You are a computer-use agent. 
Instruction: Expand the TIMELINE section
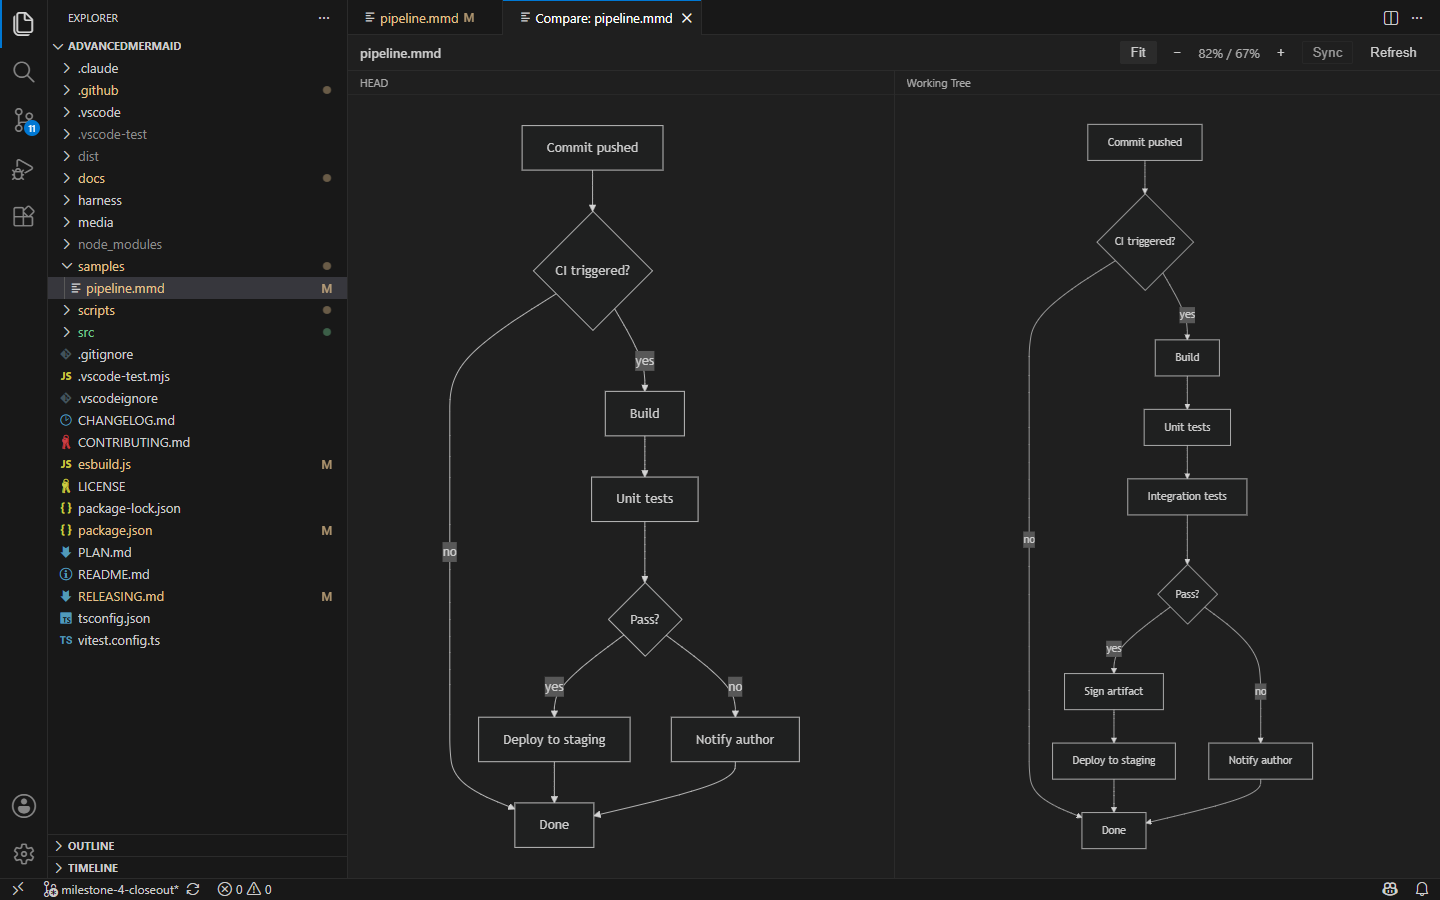pyautogui.click(x=197, y=868)
